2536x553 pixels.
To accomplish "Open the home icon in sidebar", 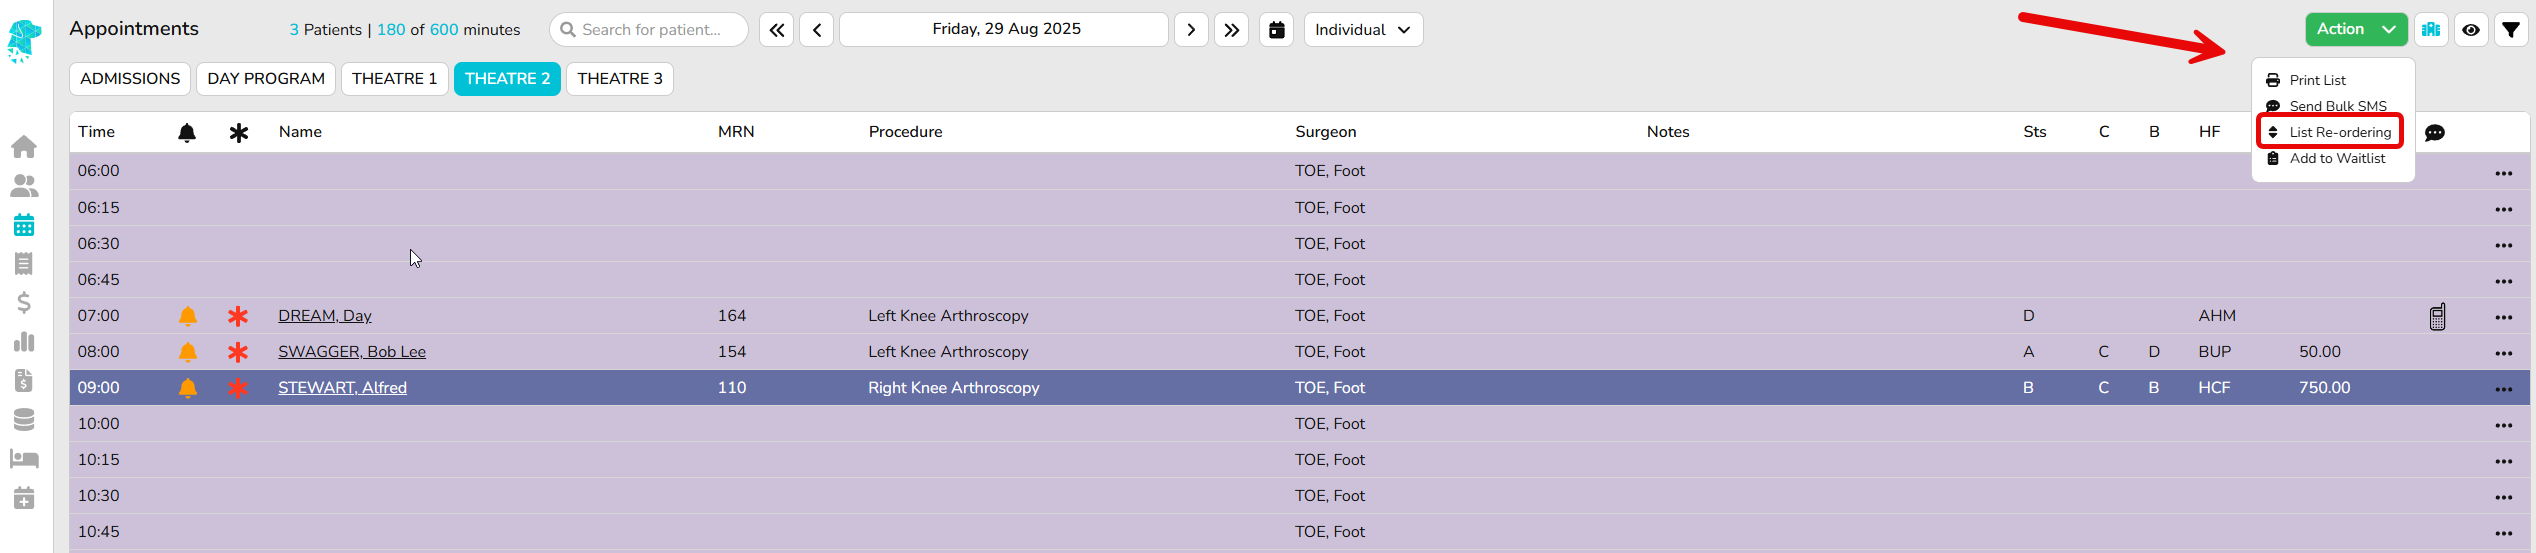I will coord(24,147).
